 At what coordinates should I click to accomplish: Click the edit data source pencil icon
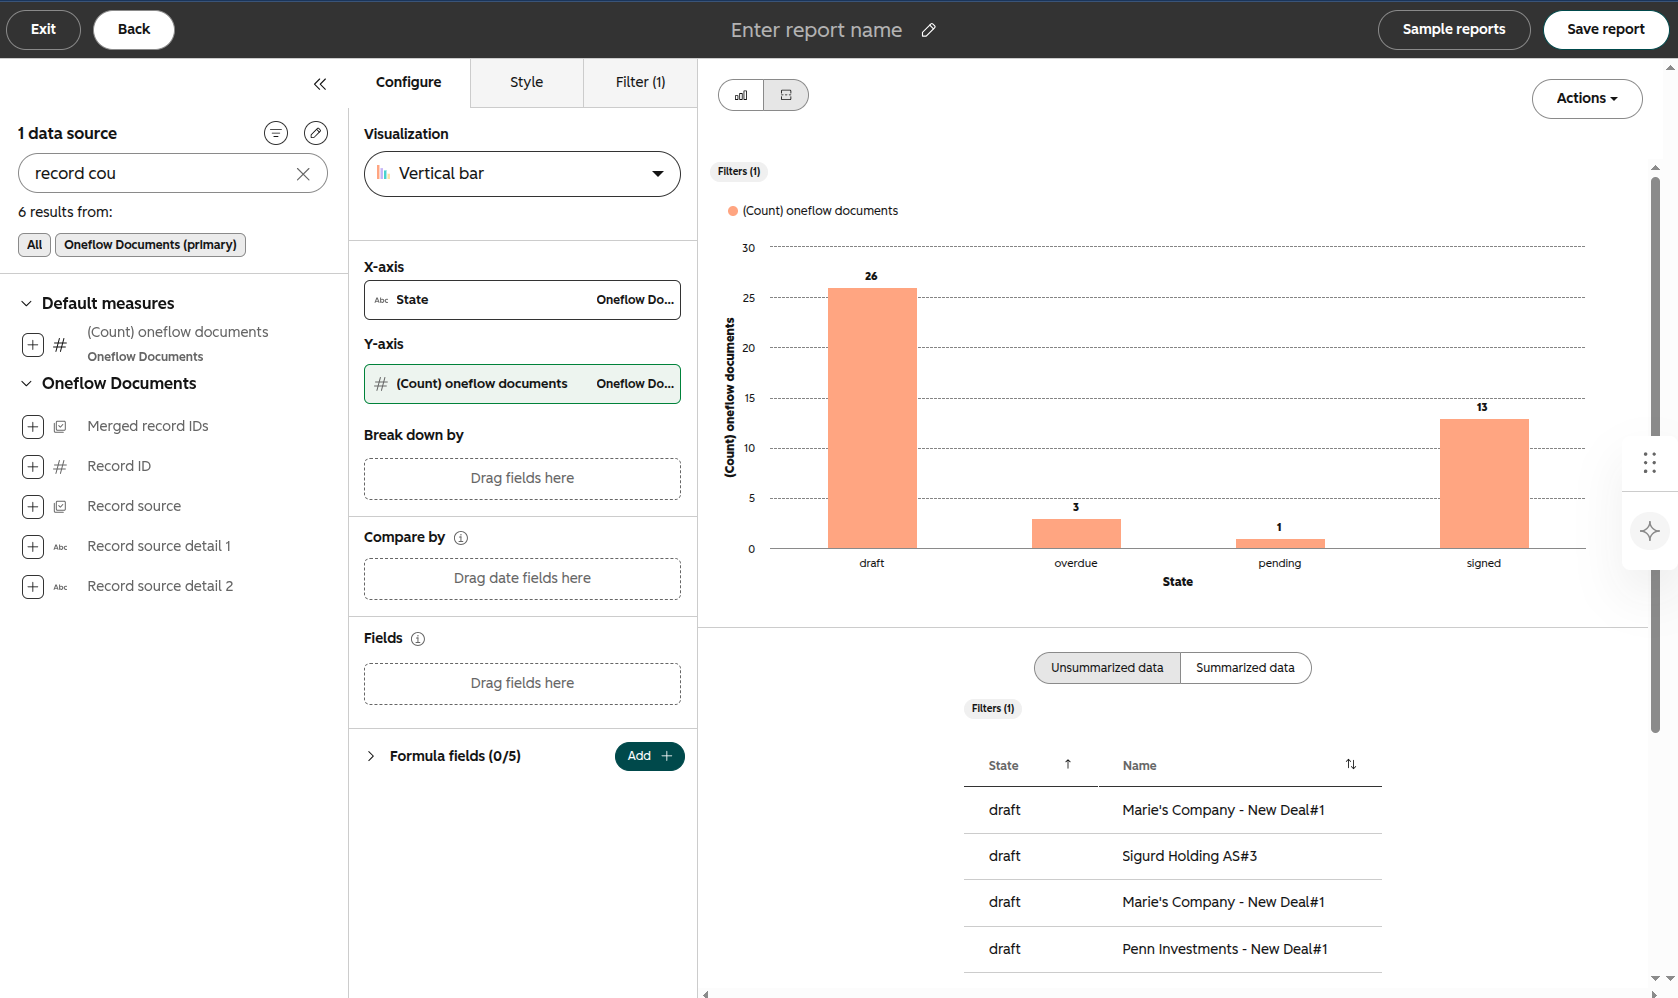pos(316,133)
